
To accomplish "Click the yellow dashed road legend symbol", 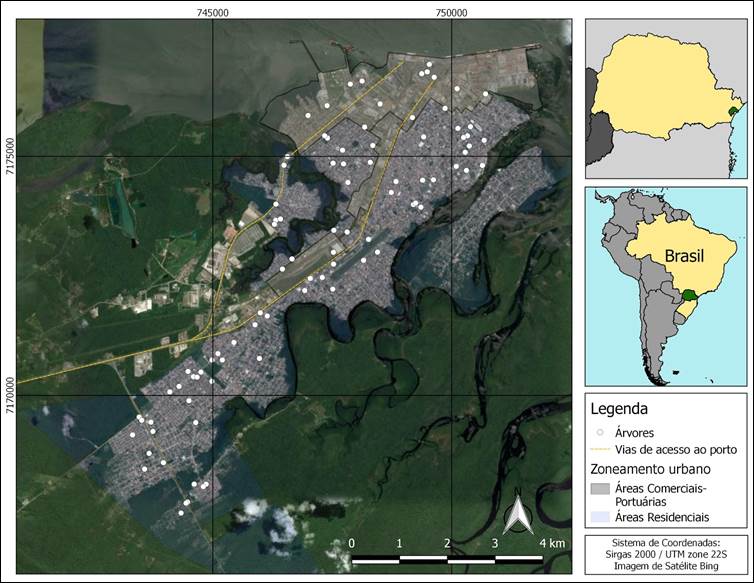I will (601, 449).
